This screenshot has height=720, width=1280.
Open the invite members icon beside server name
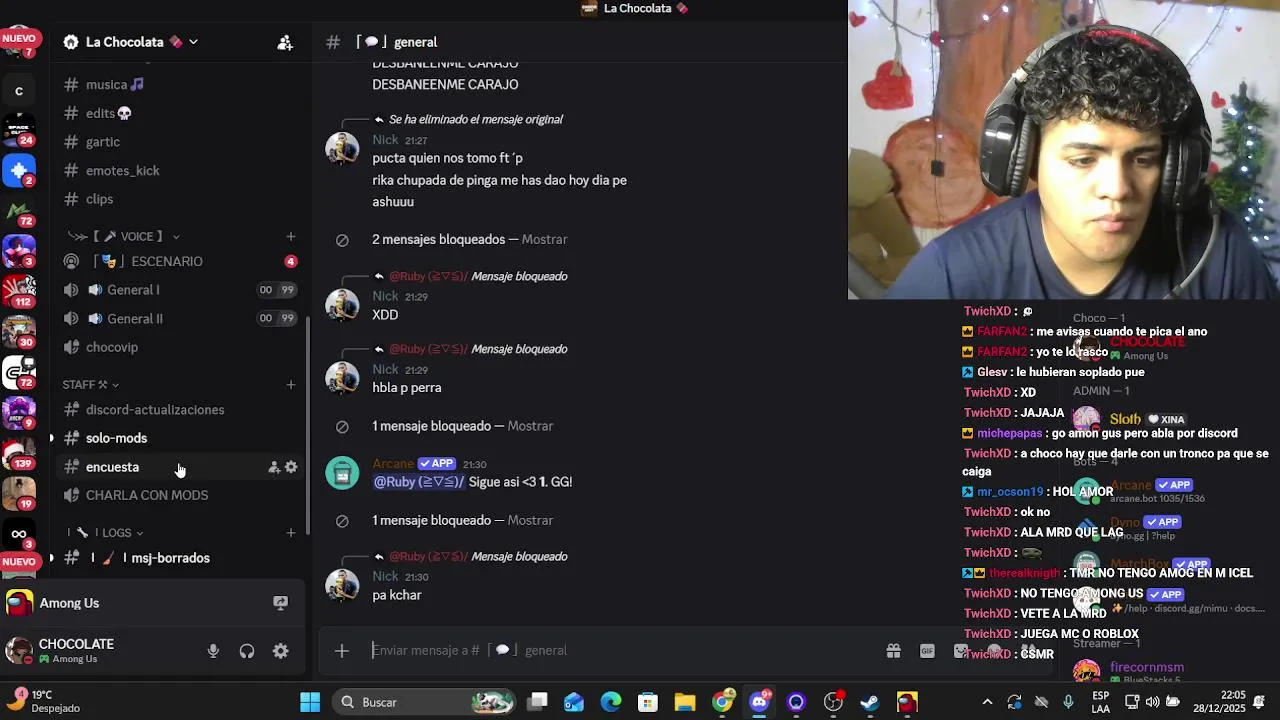tap(285, 42)
